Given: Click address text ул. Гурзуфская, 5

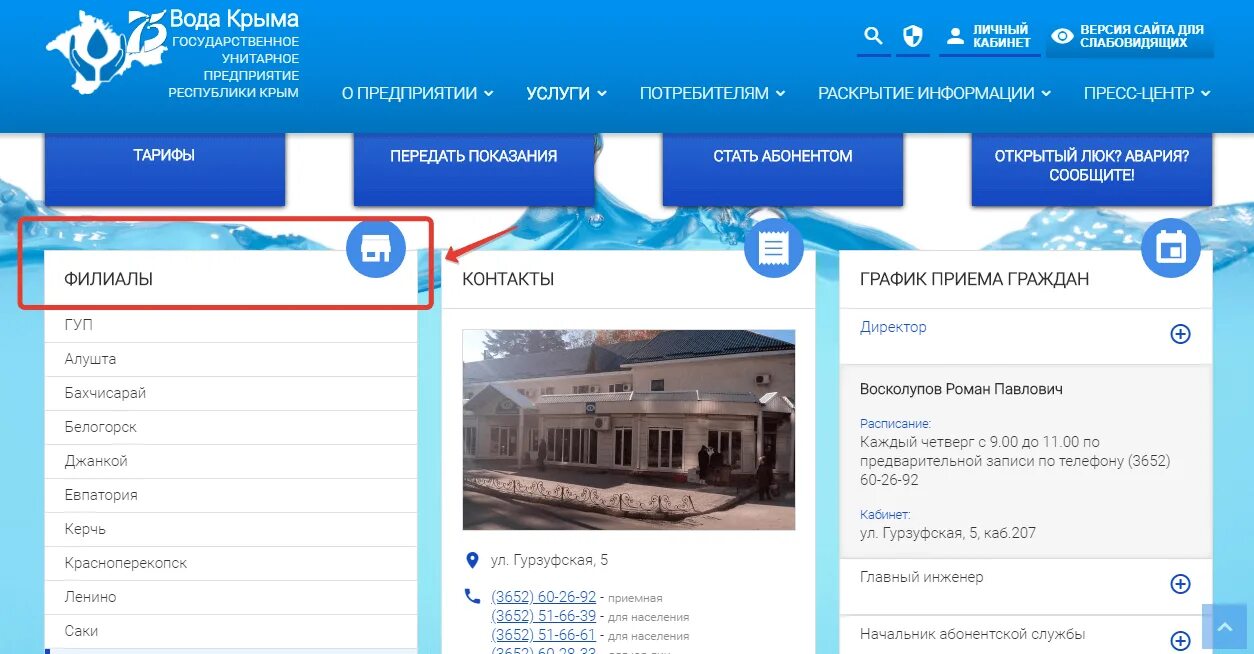Looking at the screenshot, I should (x=549, y=560).
